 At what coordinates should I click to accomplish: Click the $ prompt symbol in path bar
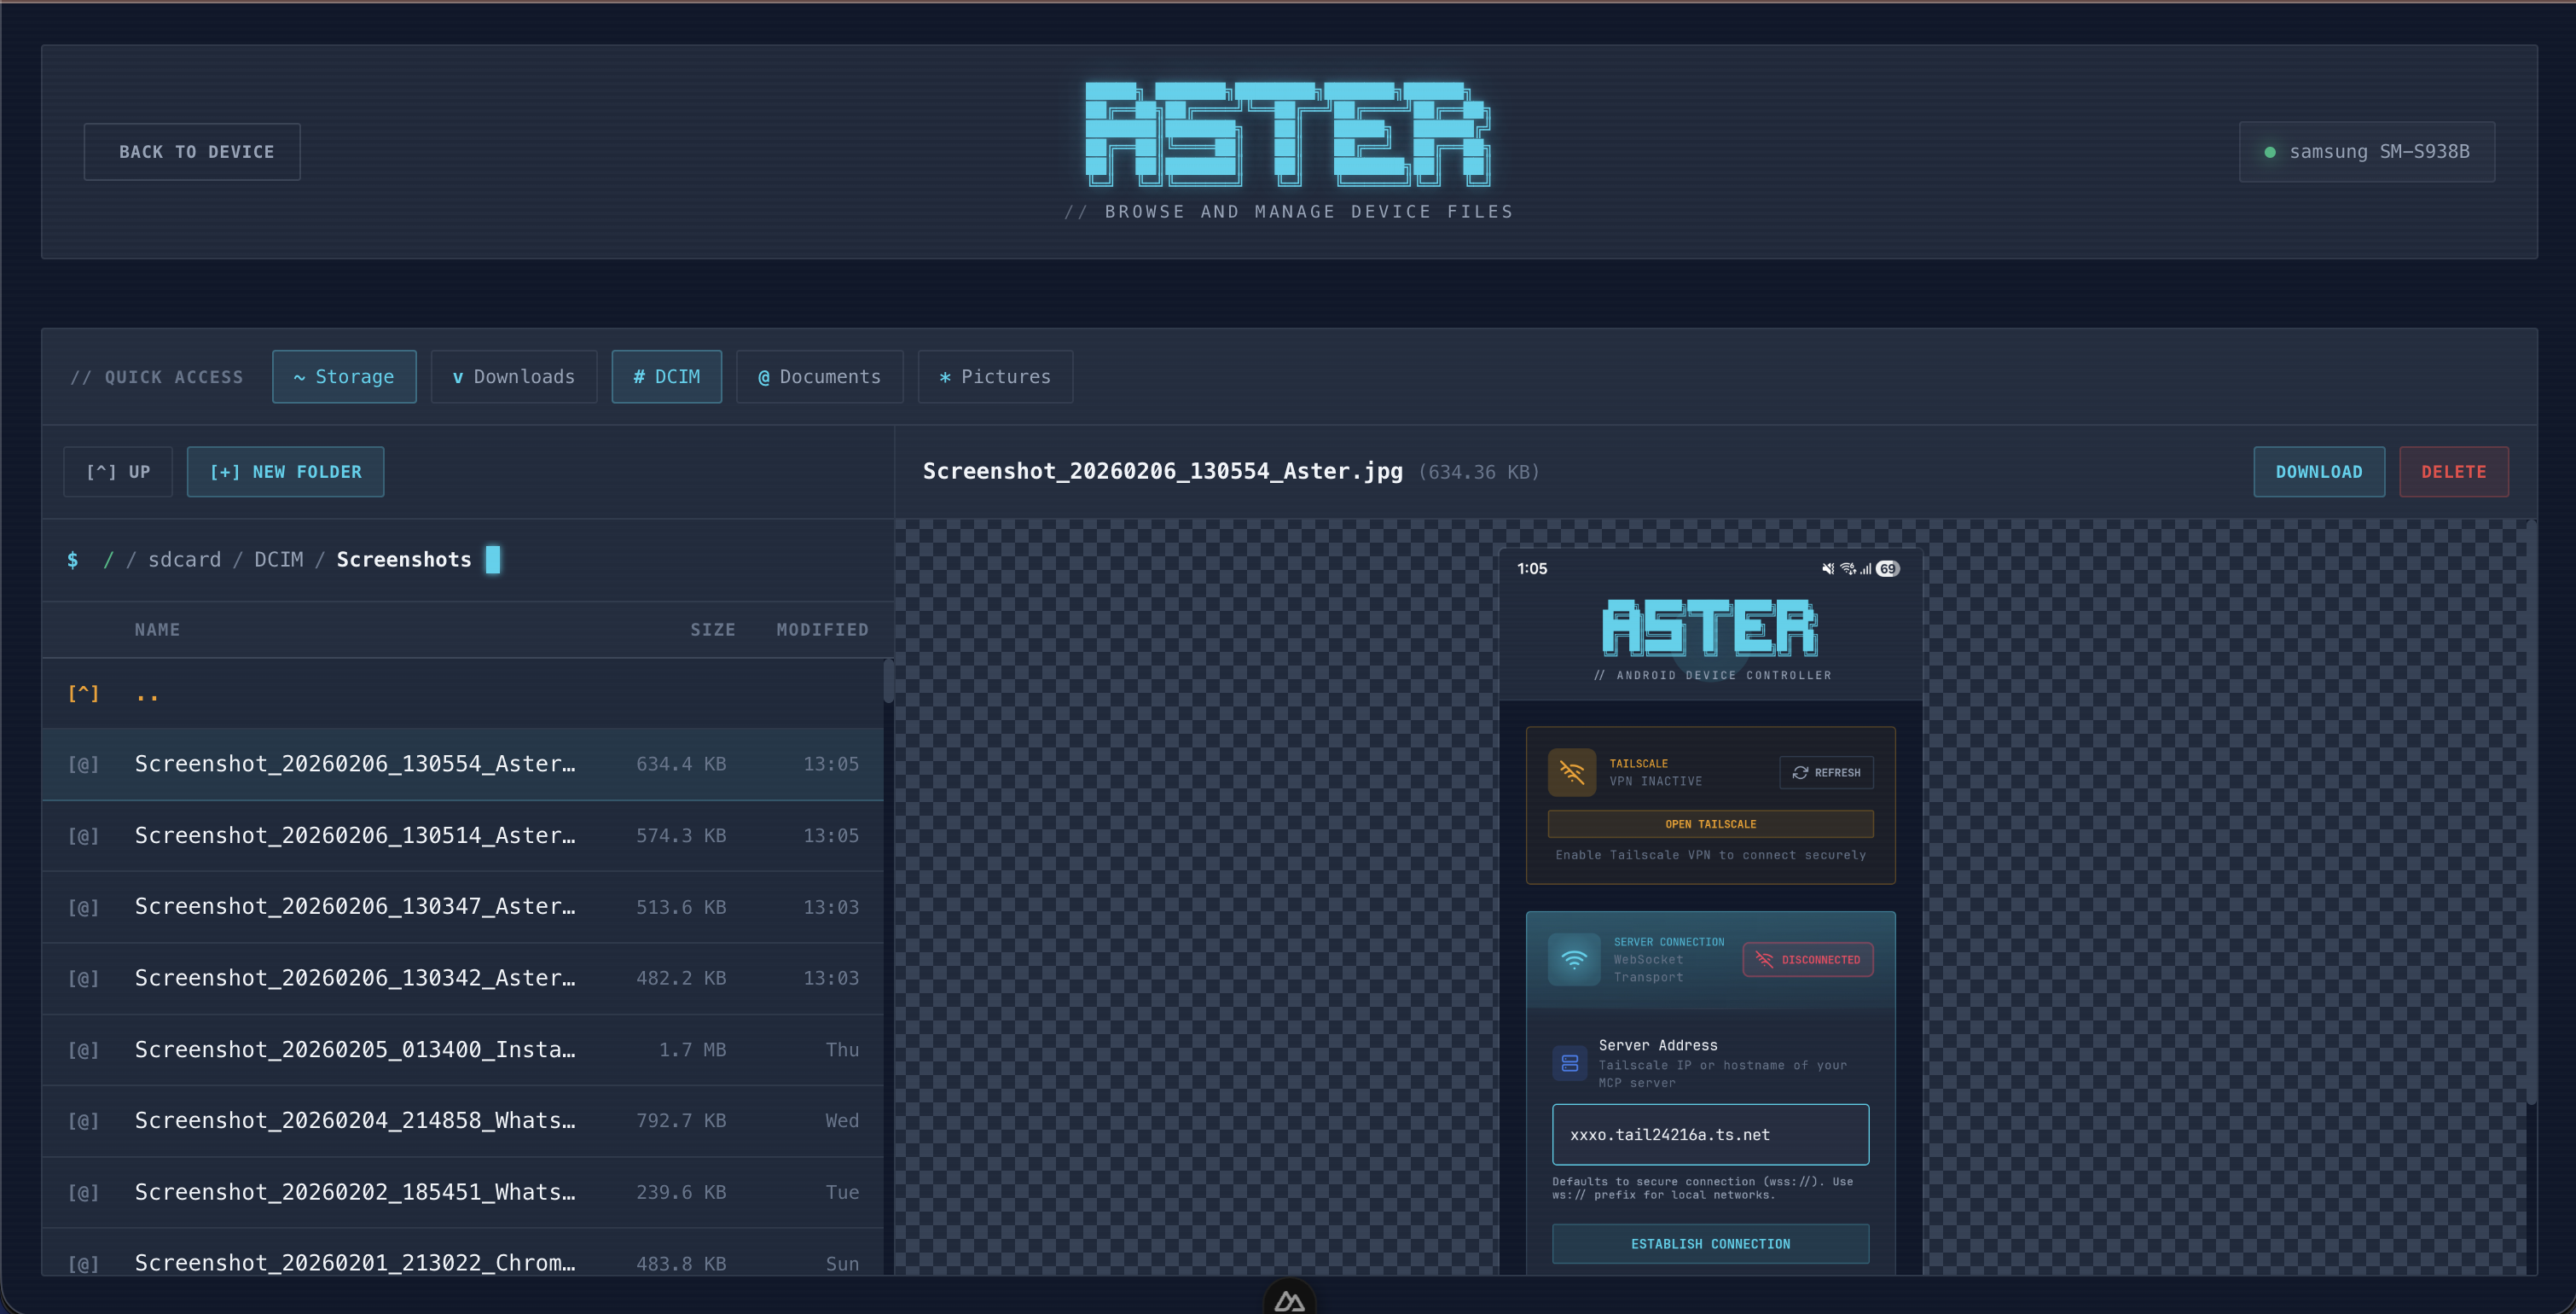click(x=72, y=560)
